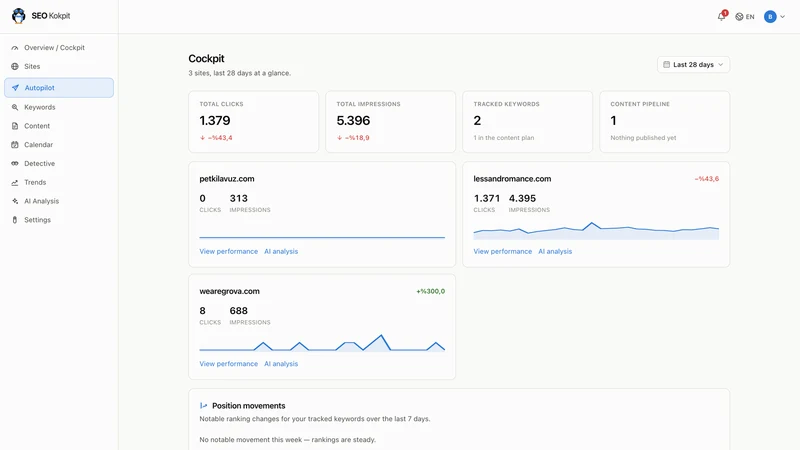The height and width of the screenshot is (450, 800).
Task: Click the Autopilot paper-plane icon
Action: [15, 88]
